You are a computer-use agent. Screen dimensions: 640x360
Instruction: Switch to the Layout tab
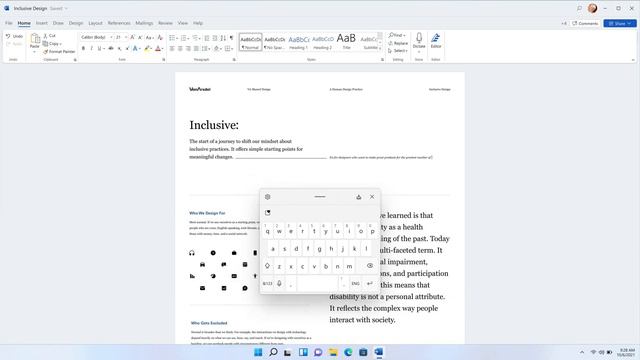96,23
